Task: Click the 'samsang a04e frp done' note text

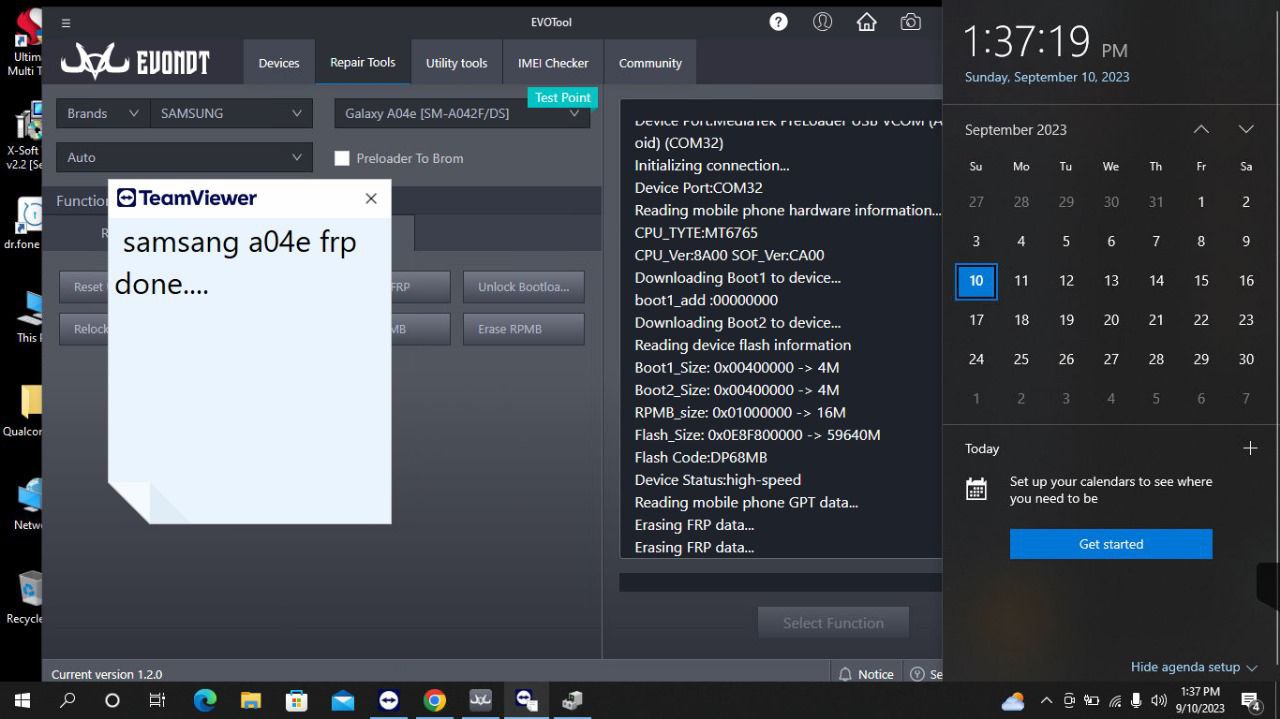Action: point(236,263)
